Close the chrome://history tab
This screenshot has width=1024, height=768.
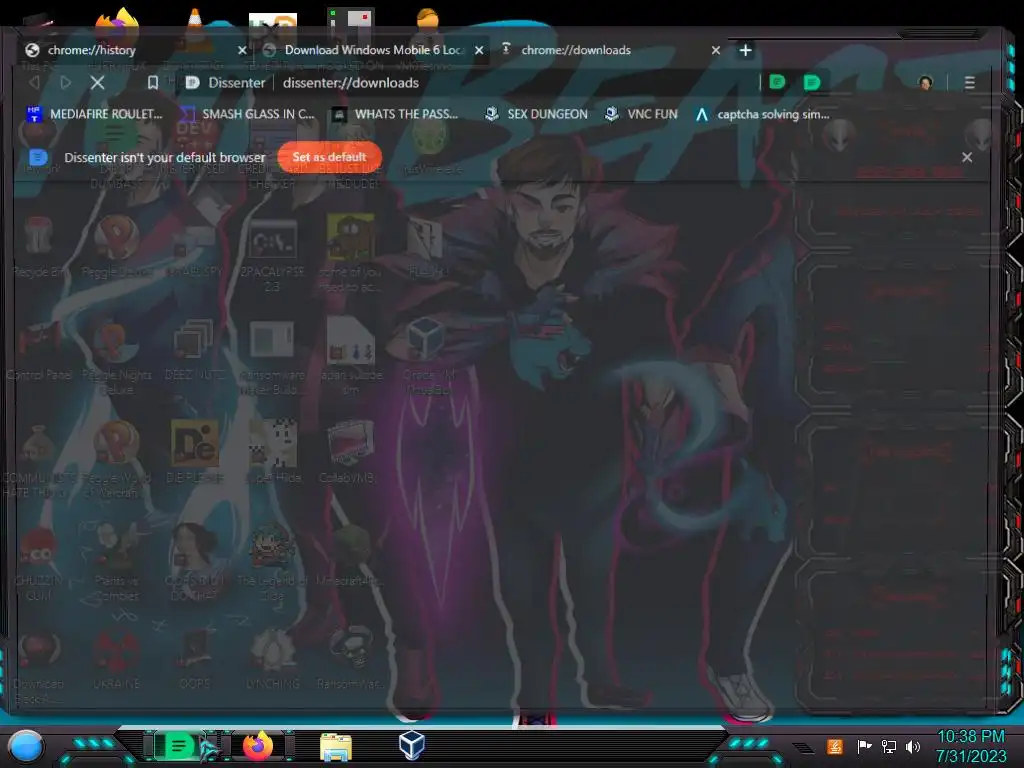click(x=242, y=50)
